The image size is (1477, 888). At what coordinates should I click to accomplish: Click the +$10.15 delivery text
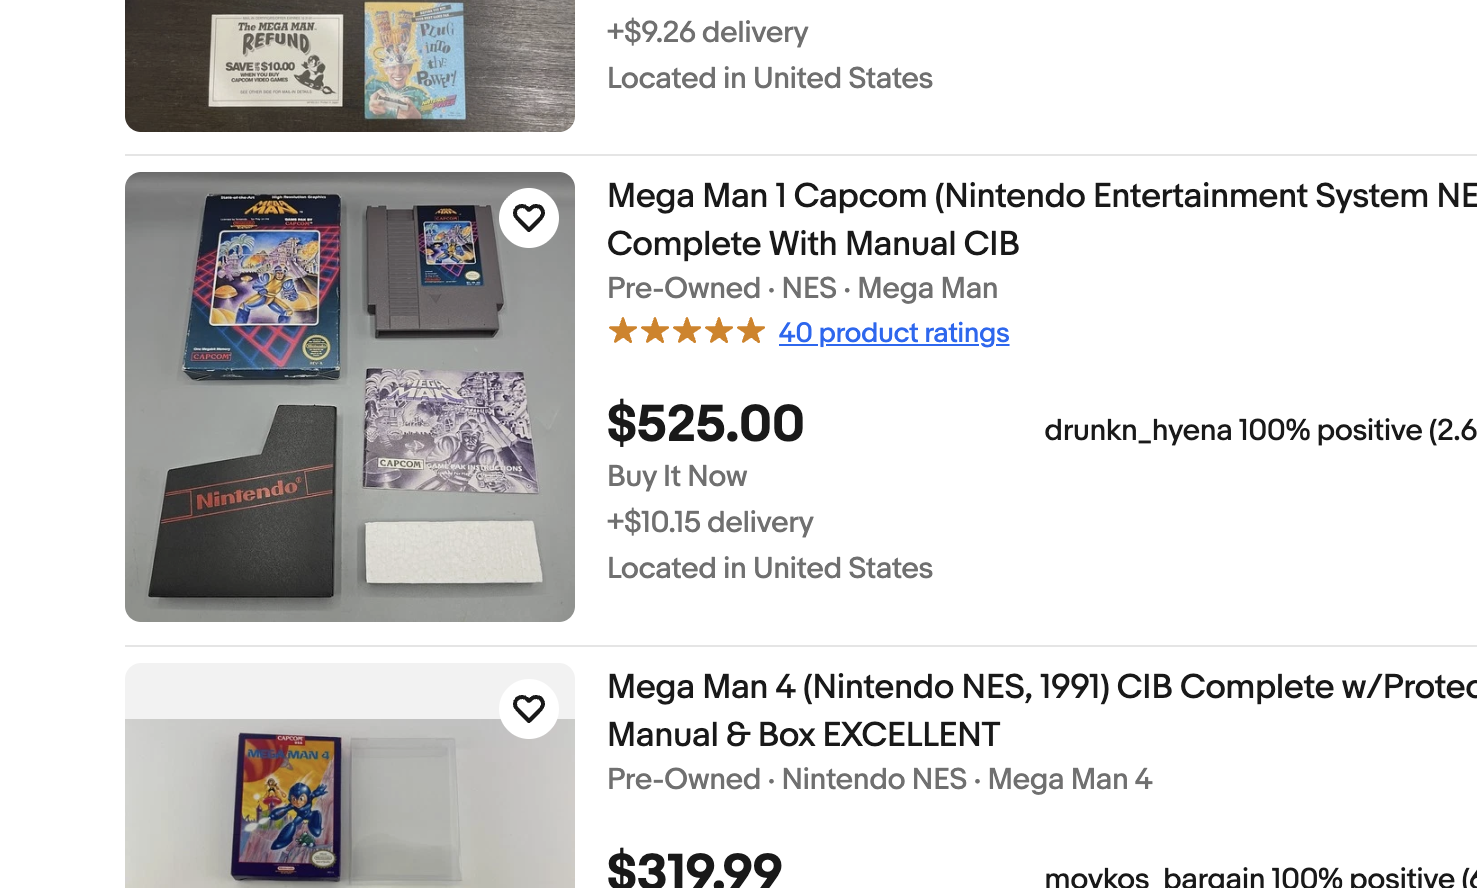710,522
